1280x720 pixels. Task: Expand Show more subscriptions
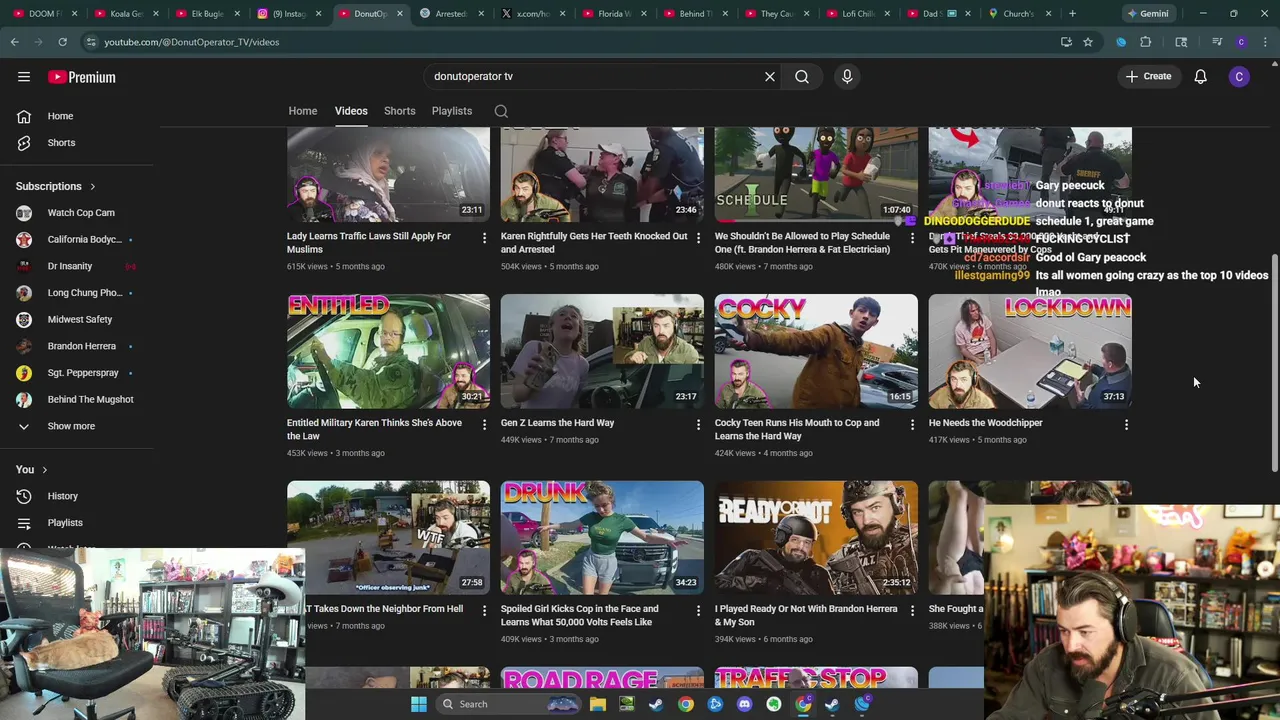click(71, 426)
